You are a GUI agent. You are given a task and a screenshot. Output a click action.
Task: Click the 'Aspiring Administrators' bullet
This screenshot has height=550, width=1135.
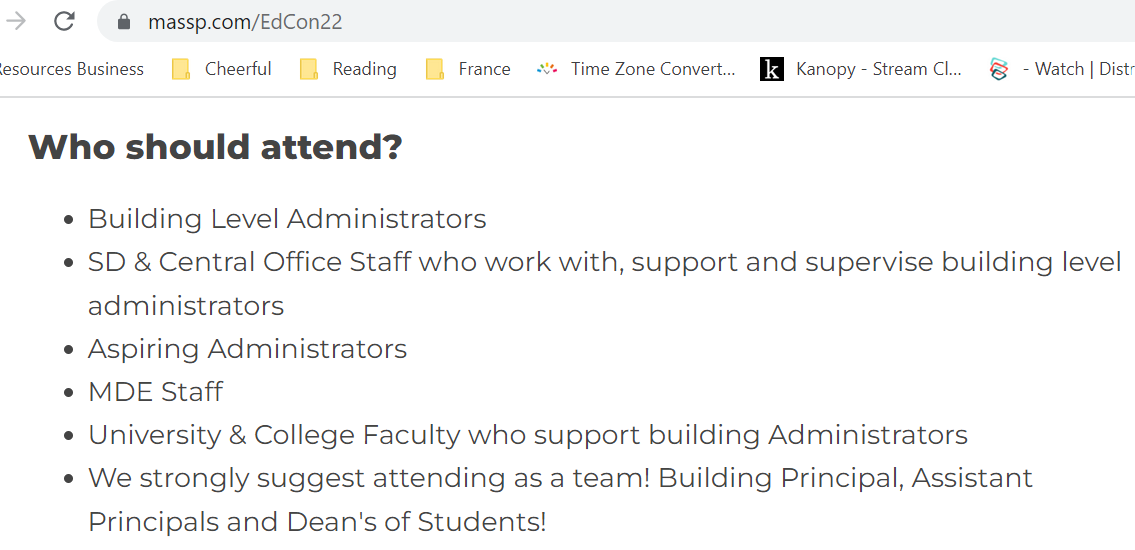click(247, 349)
